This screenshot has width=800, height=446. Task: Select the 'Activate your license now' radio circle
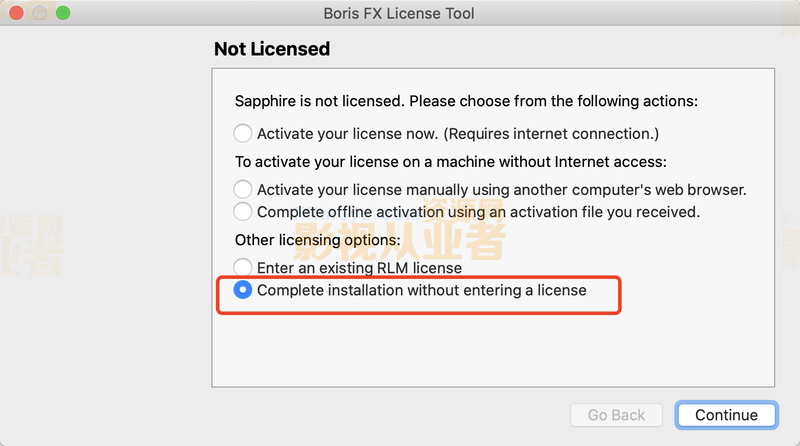pyautogui.click(x=243, y=133)
